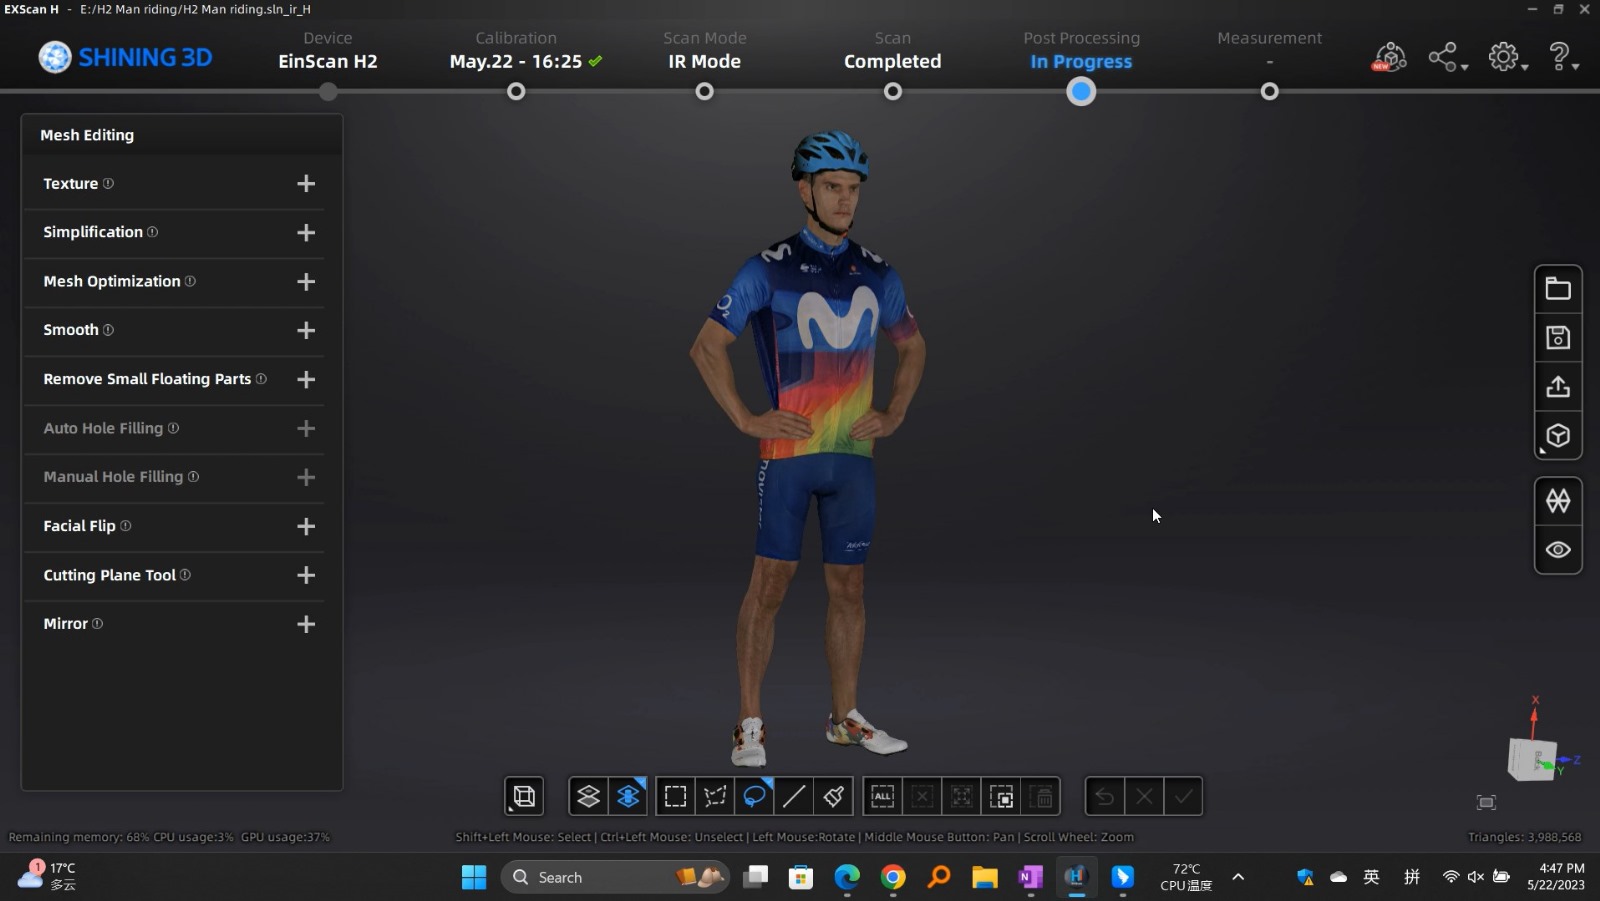Viewport: 1600px width, 901px height.
Task: Click the info icon beside Texture
Action: tap(108, 183)
